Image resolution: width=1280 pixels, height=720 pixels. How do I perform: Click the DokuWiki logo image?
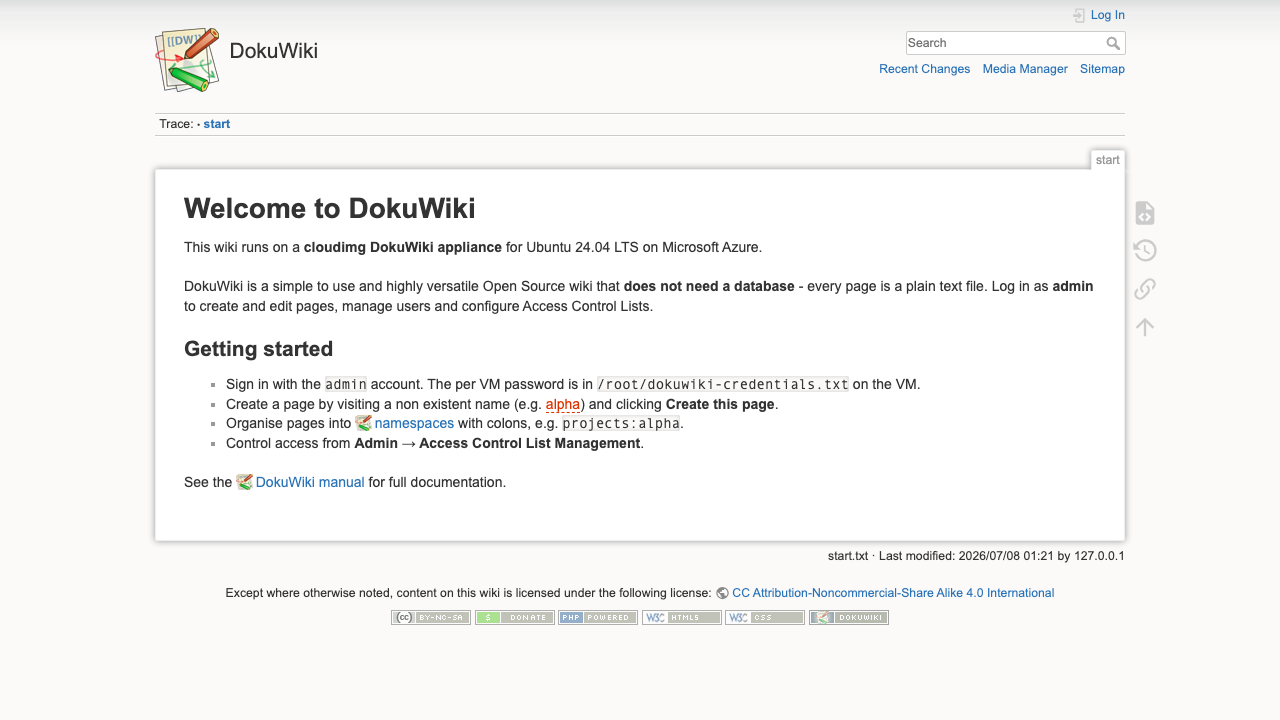click(x=187, y=60)
